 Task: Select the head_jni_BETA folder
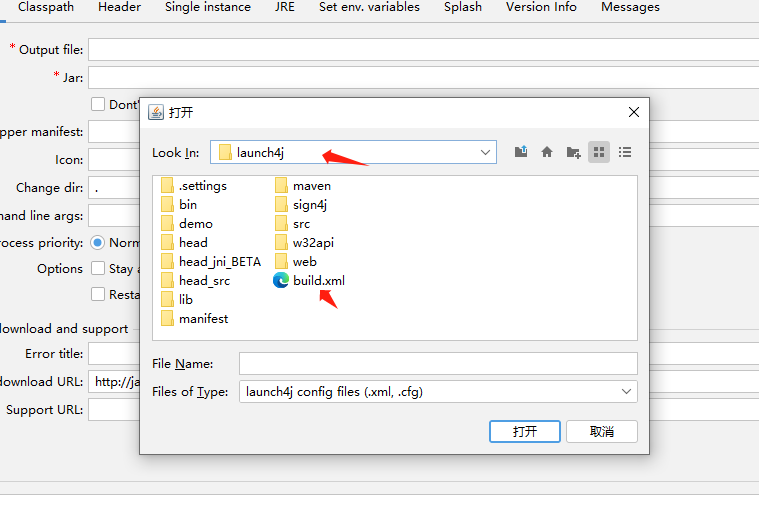(x=211, y=261)
